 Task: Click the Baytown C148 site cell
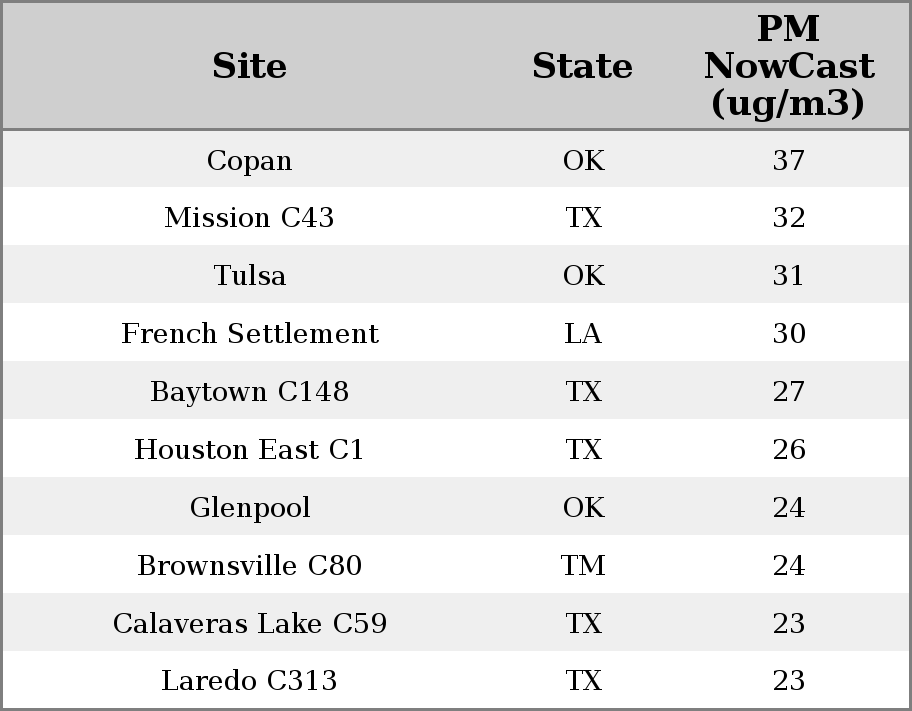click(249, 392)
